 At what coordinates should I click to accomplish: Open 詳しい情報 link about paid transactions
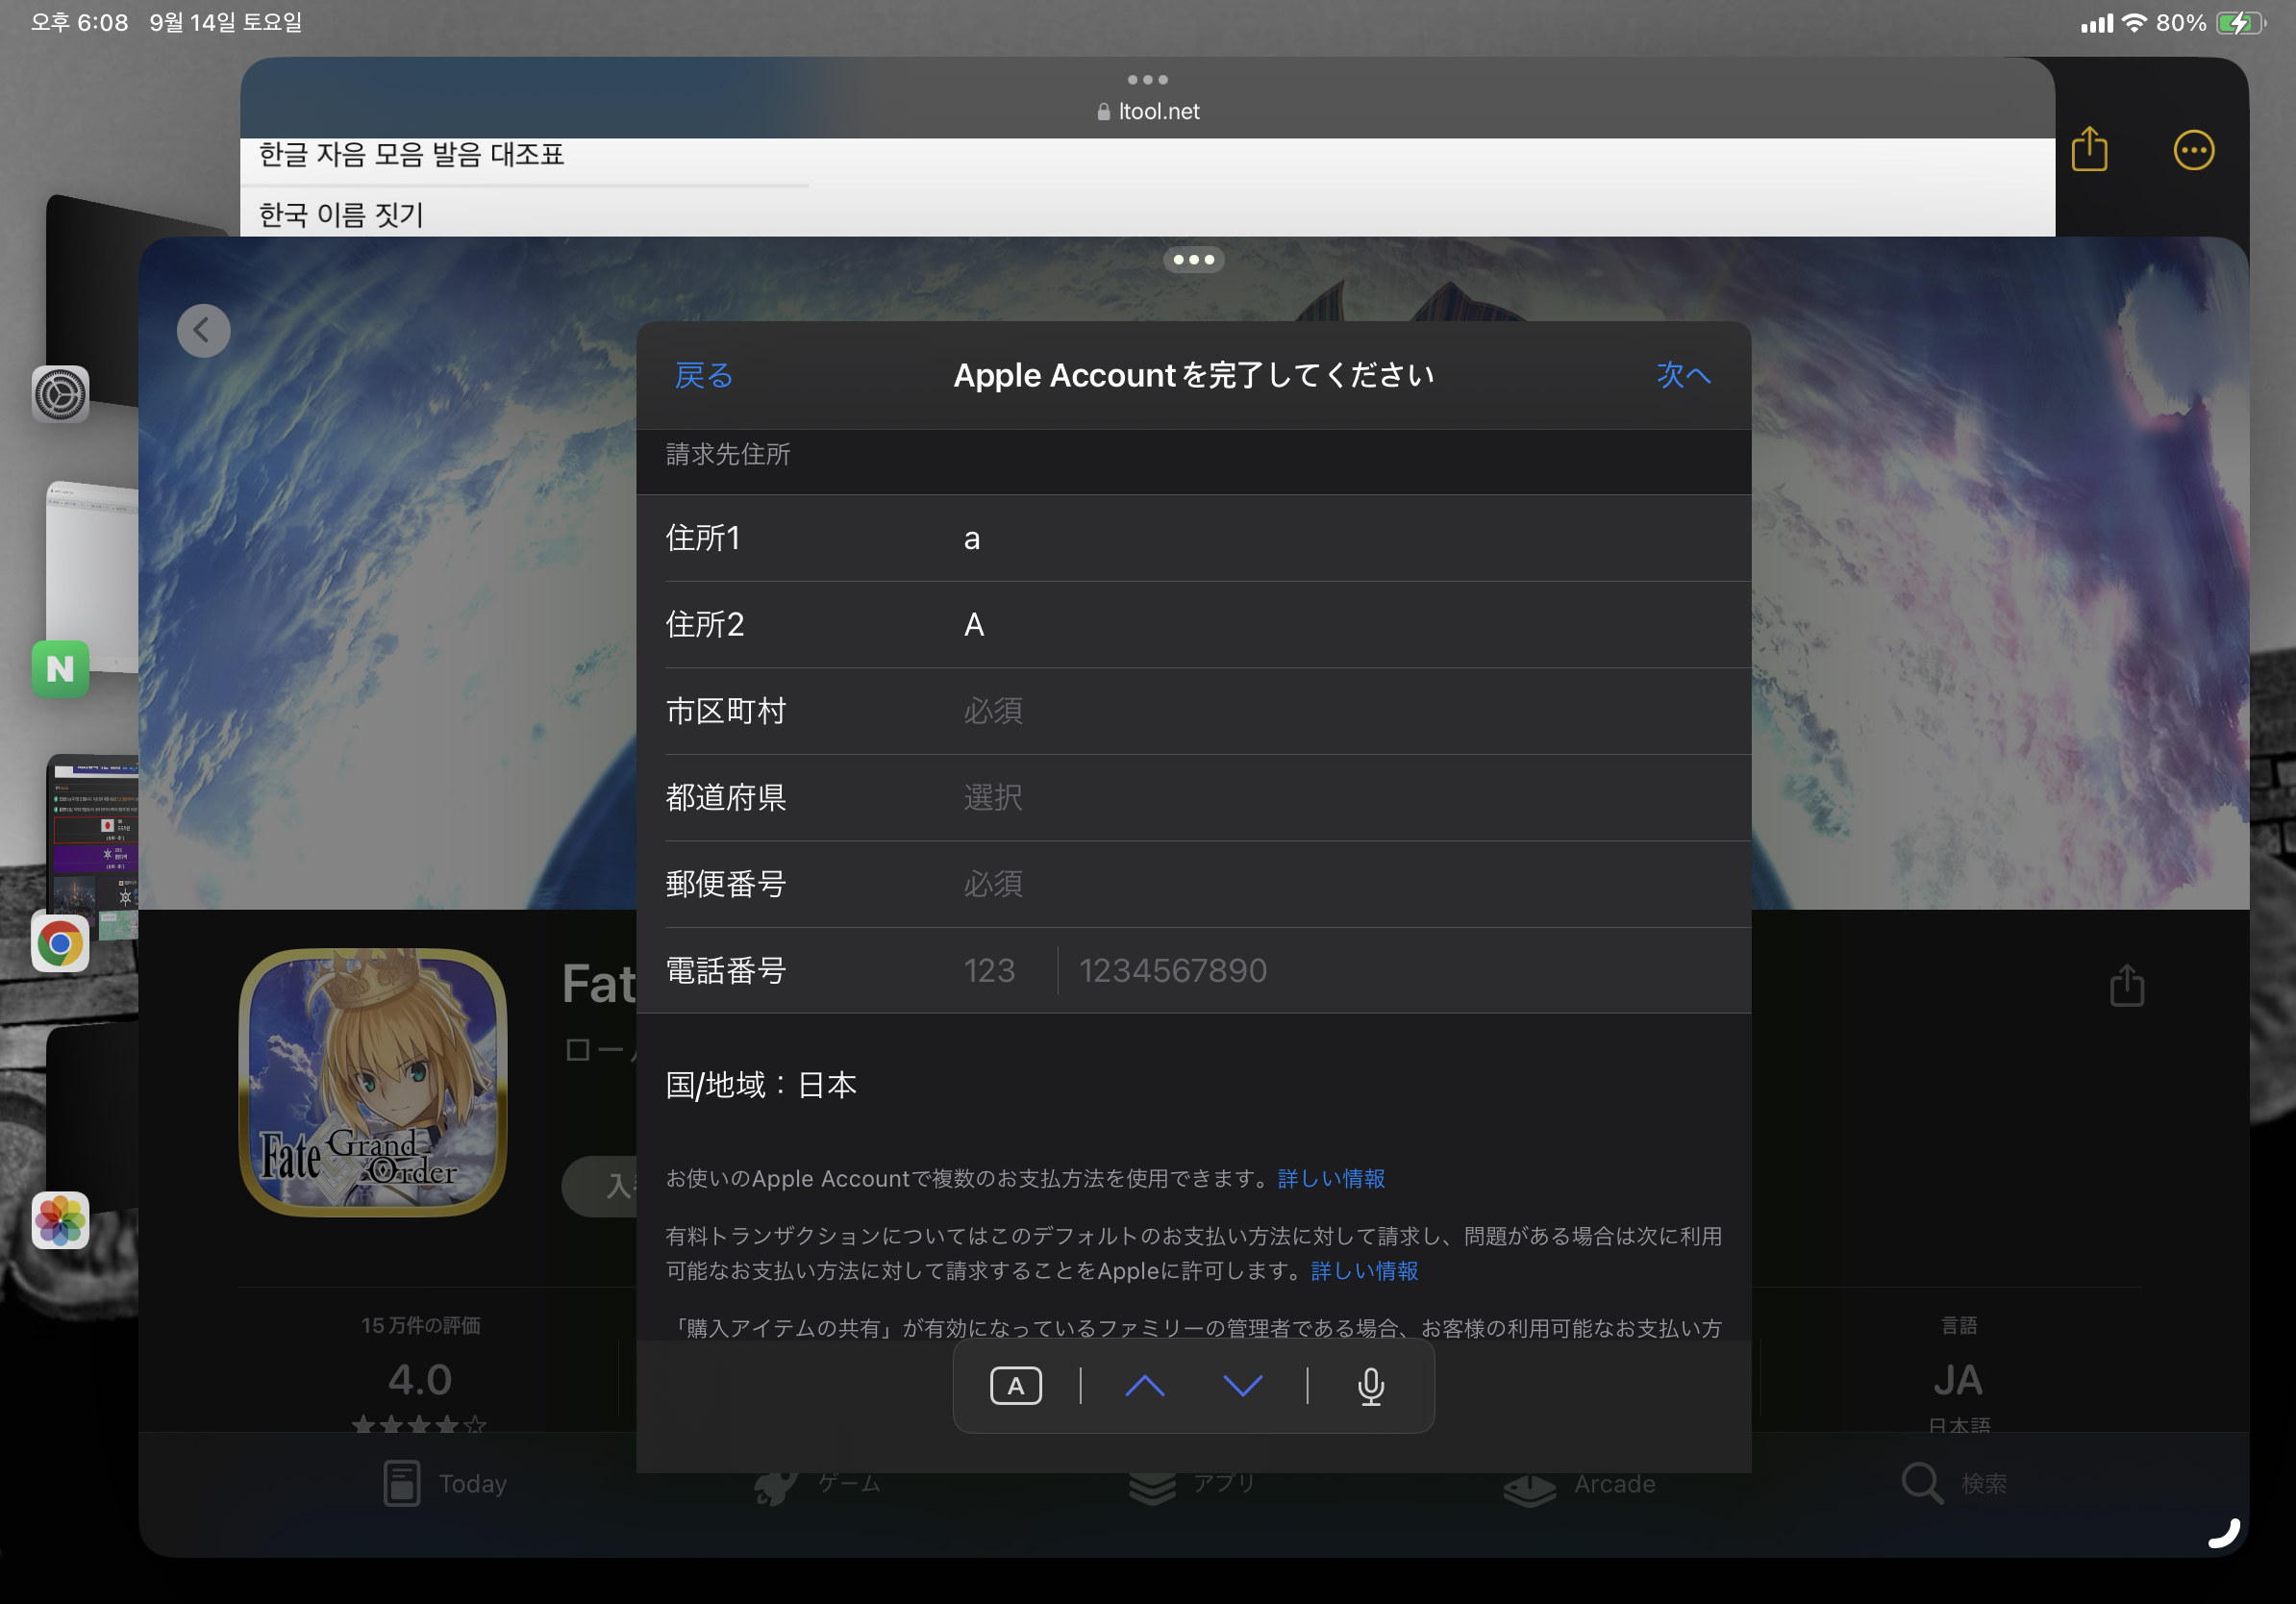[1364, 1271]
